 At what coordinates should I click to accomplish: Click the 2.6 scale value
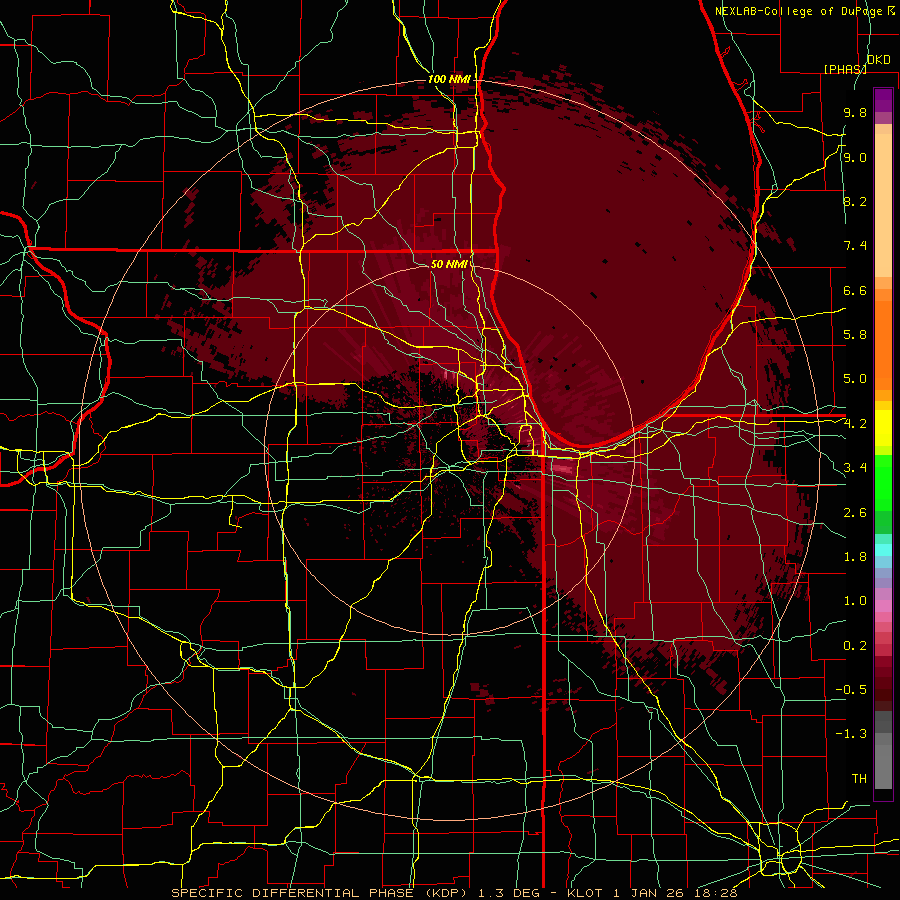click(x=855, y=513)
